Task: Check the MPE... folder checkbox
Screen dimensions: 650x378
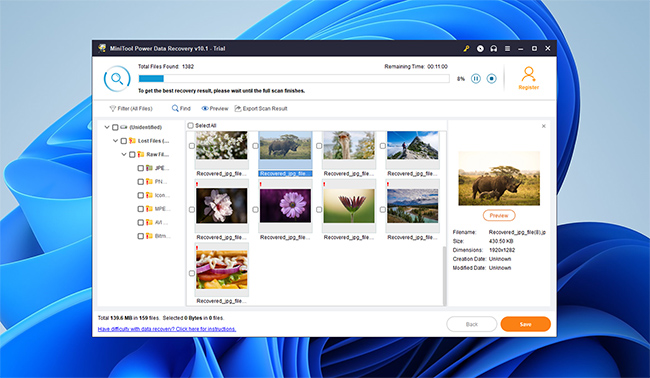Action: click(x=141, y=209)
